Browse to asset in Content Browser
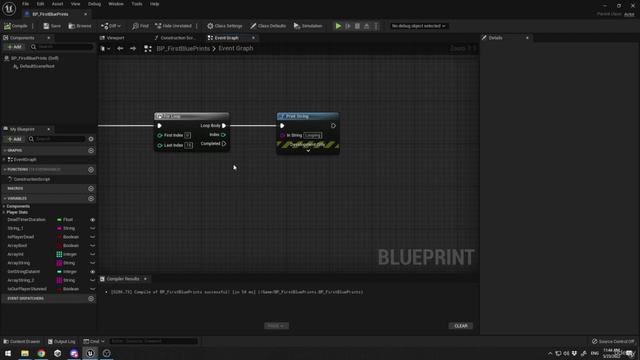Screen dimensions: 640x360 pos(80,26)
